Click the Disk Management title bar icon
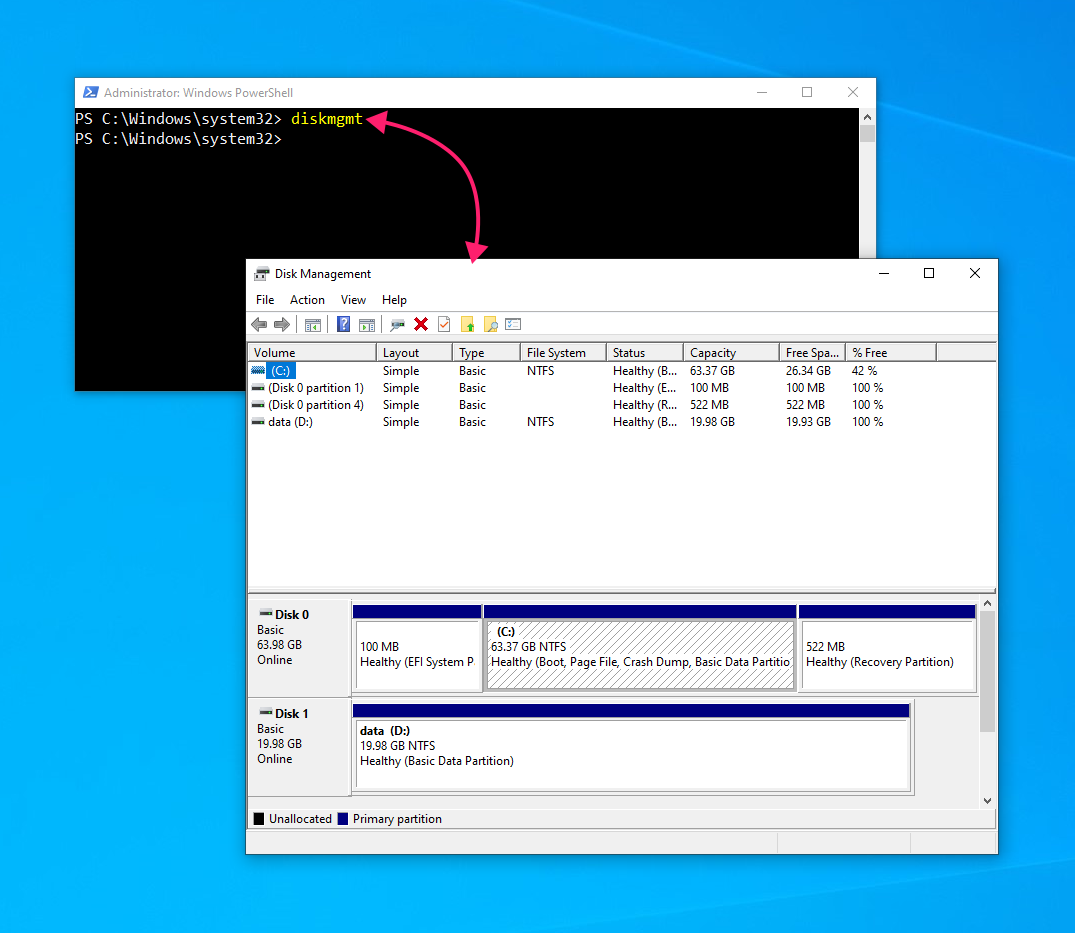The image size is (1075, 933). [262, 274]
